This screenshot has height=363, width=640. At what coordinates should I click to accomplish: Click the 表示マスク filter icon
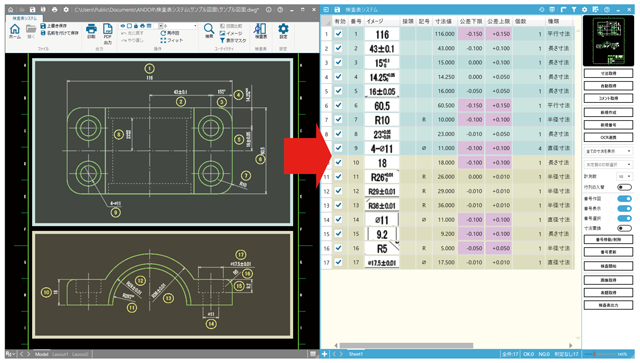222,40
